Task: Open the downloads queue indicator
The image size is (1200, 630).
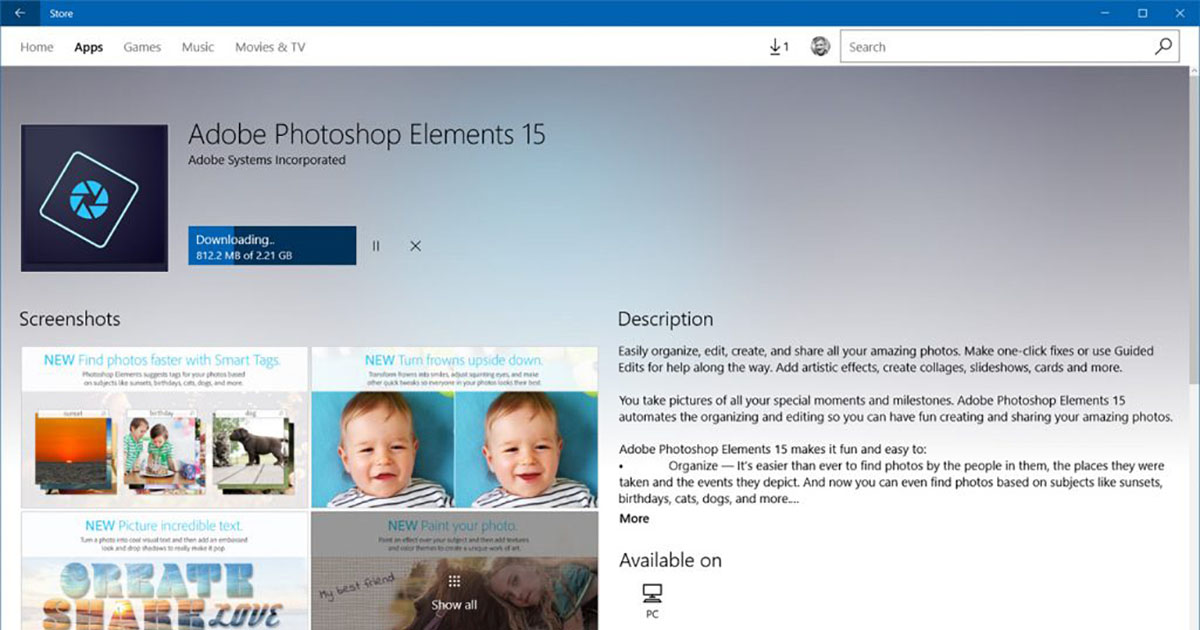Action: coord(779,47)
